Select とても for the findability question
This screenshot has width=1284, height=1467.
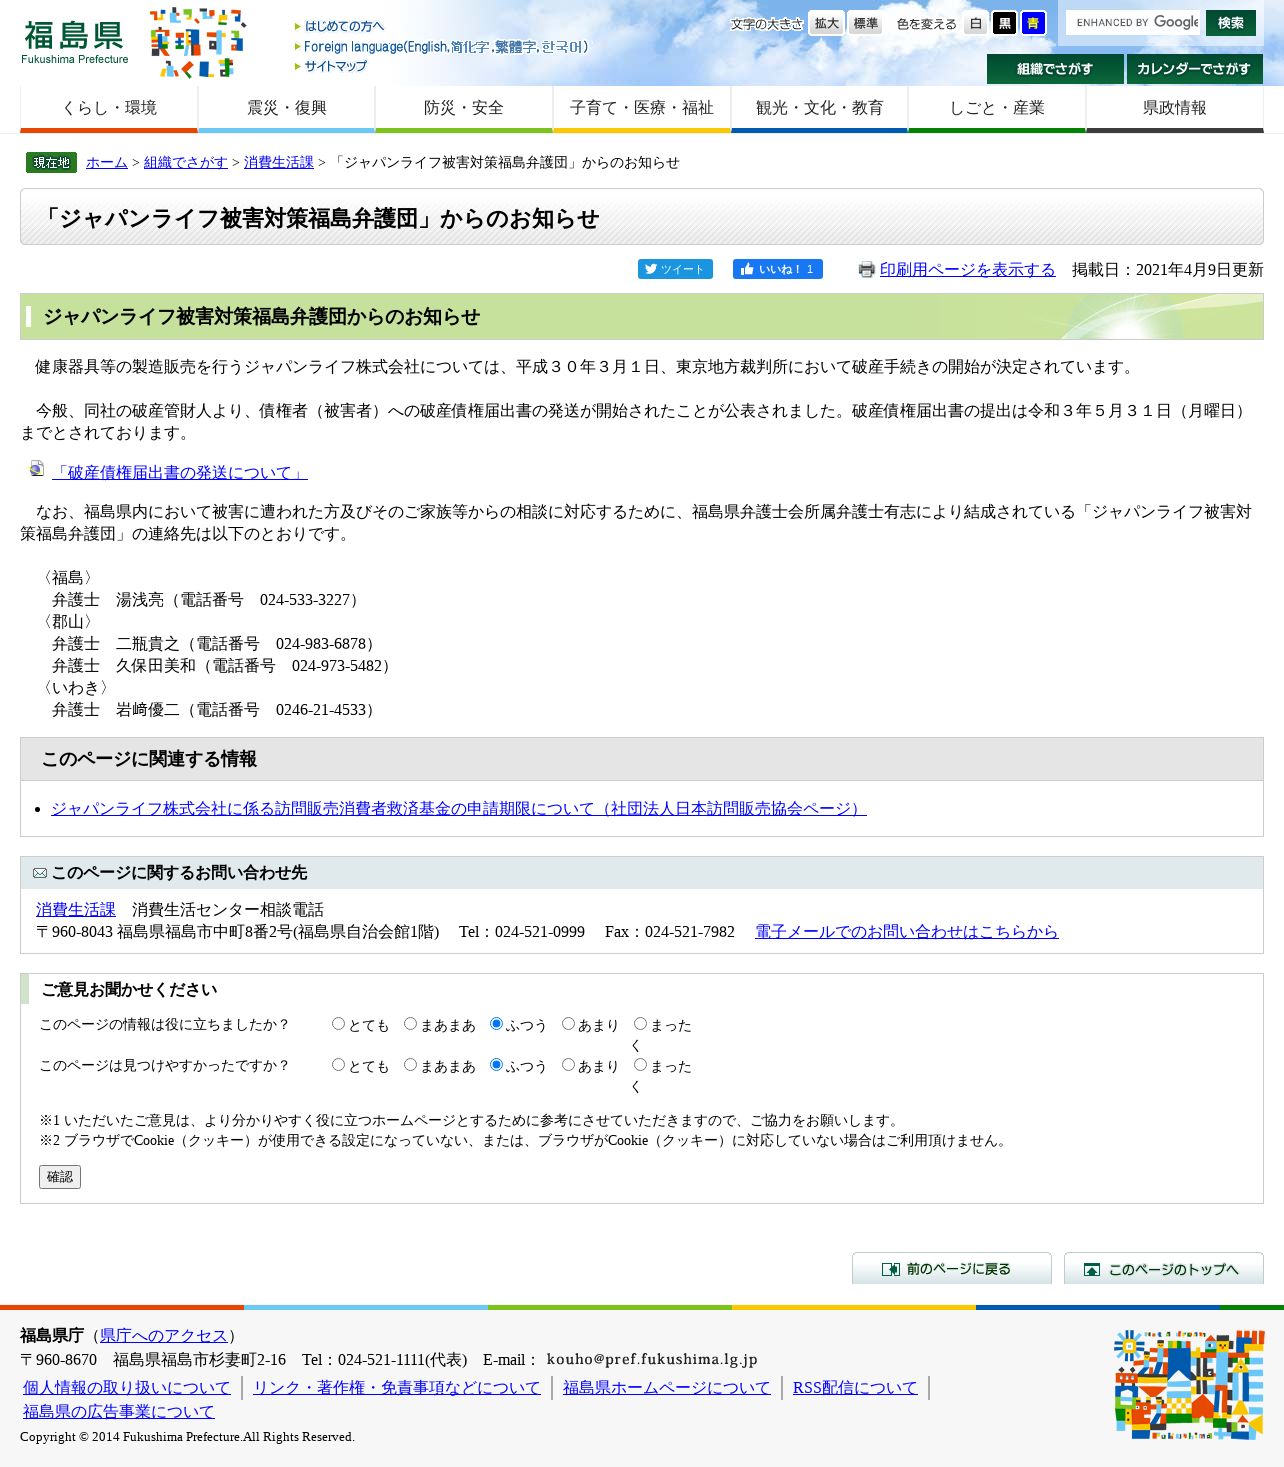(338, 1065)
